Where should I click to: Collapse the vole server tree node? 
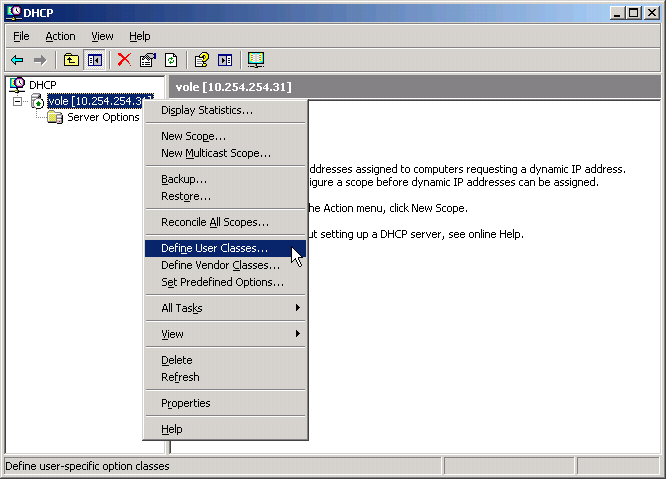tap(17, 101)
